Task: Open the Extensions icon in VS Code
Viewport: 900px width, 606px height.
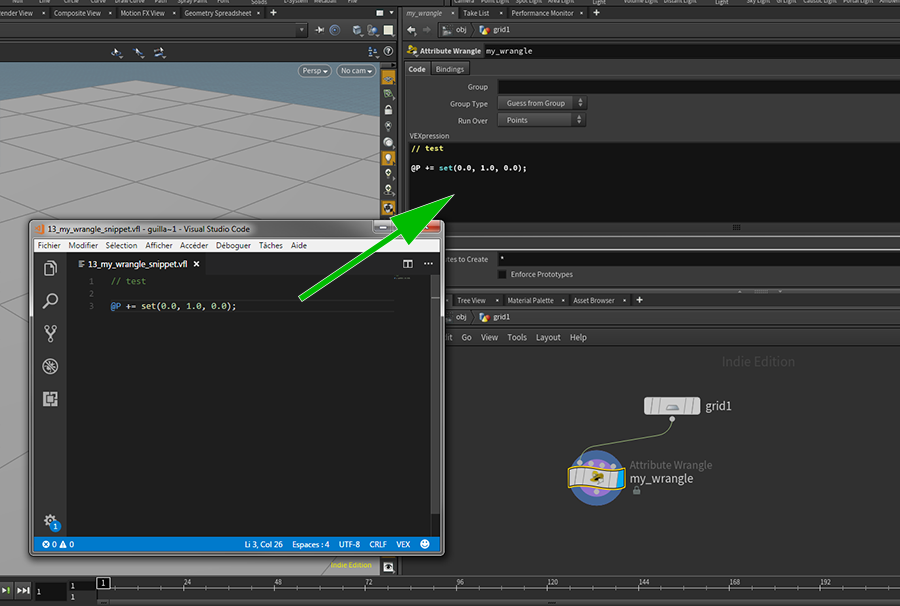Action: 50,399
